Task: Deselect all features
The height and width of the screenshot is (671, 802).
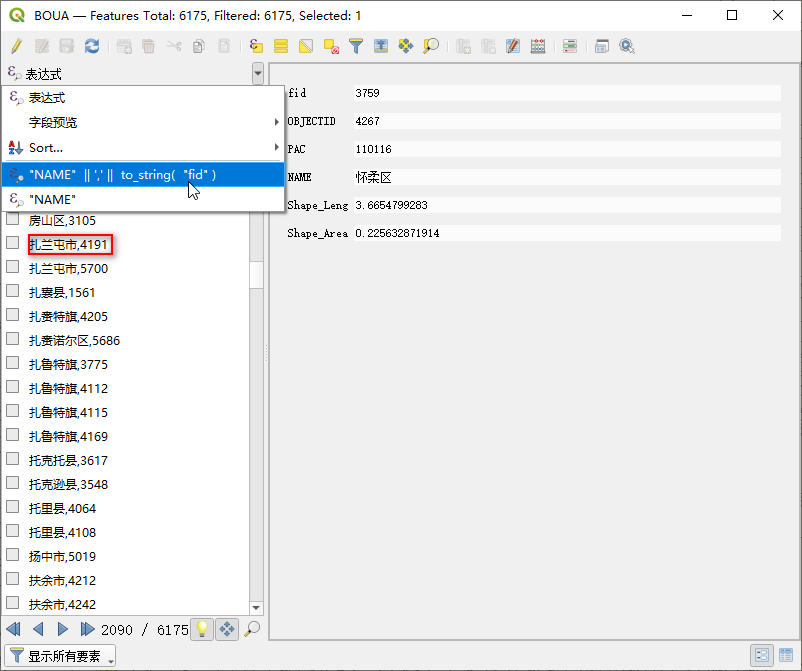Action: [331, 46]
